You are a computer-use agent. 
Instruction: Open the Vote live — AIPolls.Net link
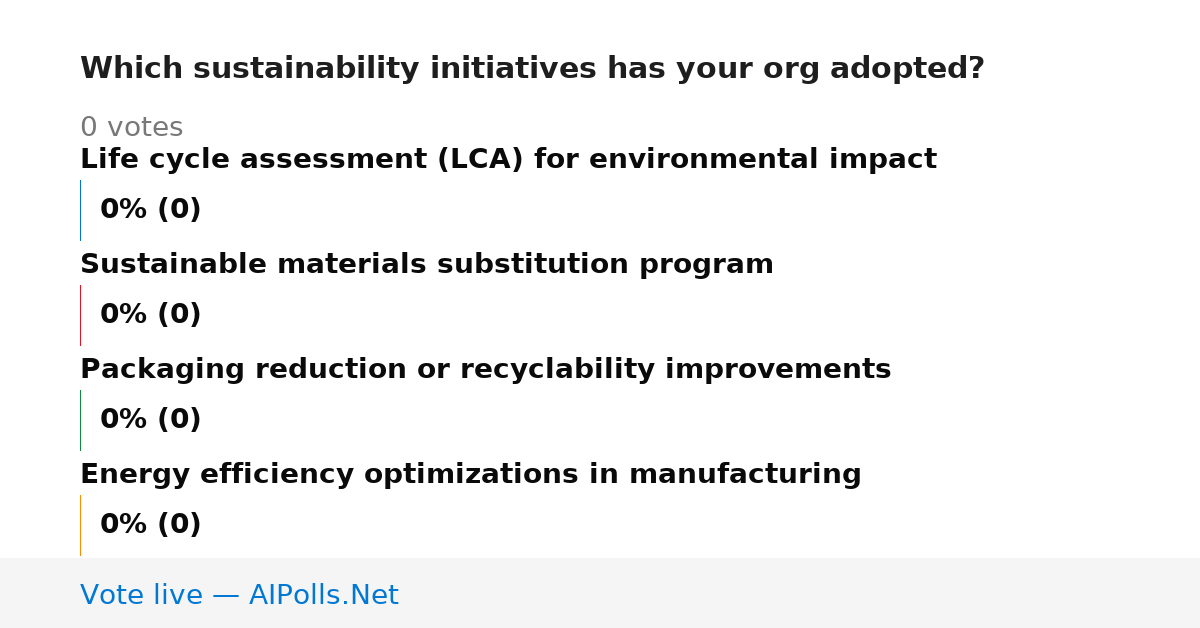239,595
